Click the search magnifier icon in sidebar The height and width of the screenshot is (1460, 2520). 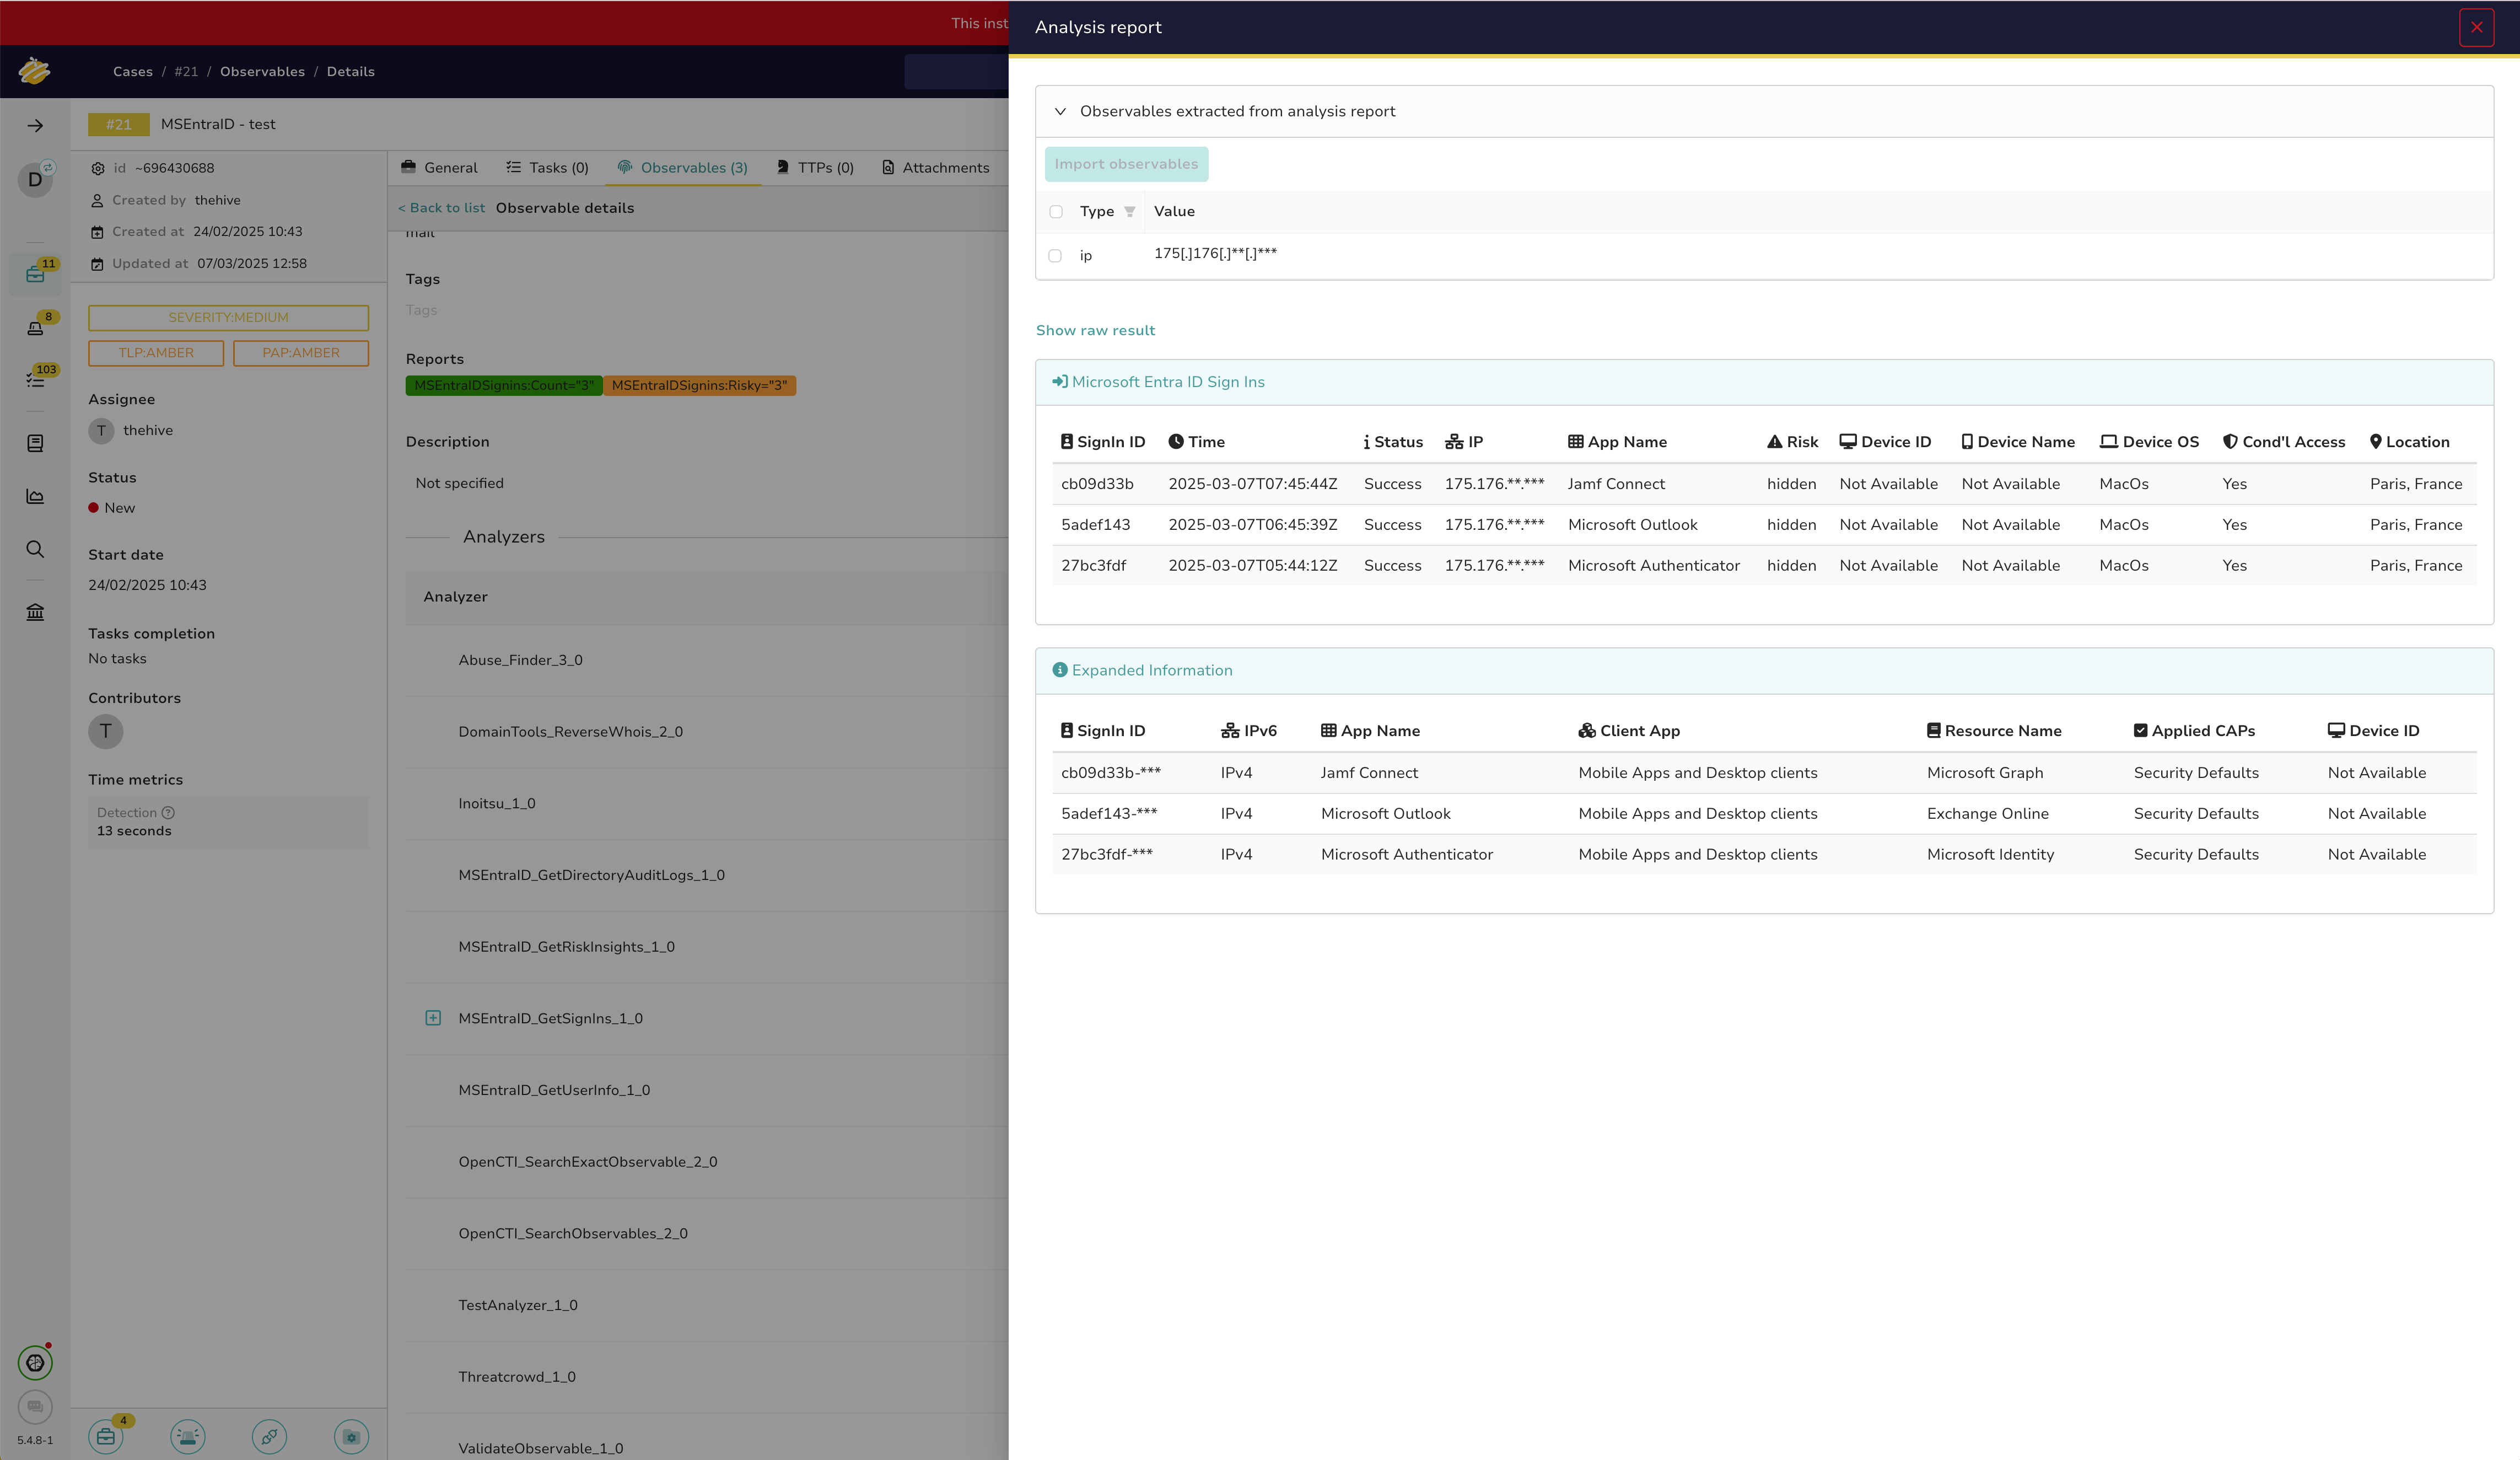pyautogui.click(x=35, y=549)
